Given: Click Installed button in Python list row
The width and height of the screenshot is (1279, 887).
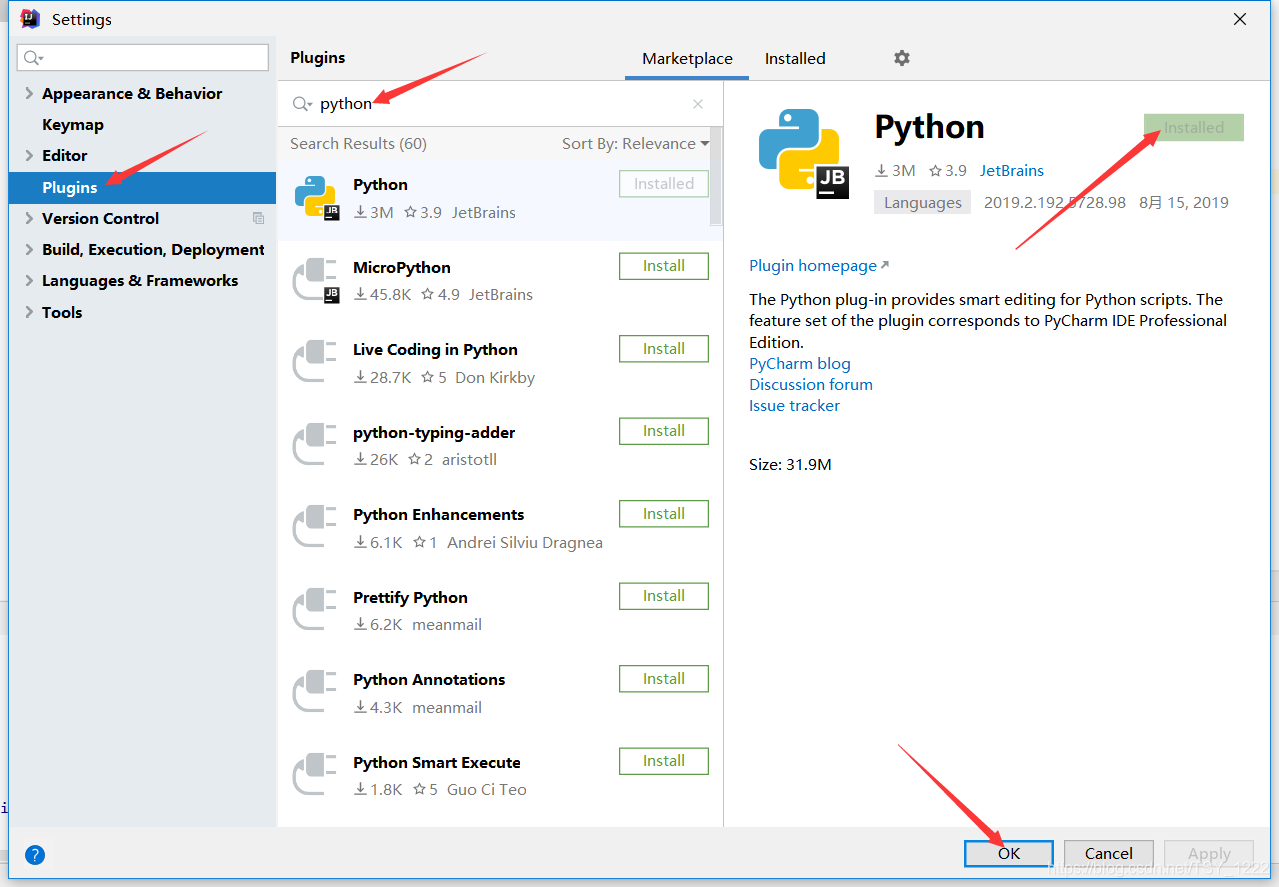Looking at the screenshot, I should point(664,184).
